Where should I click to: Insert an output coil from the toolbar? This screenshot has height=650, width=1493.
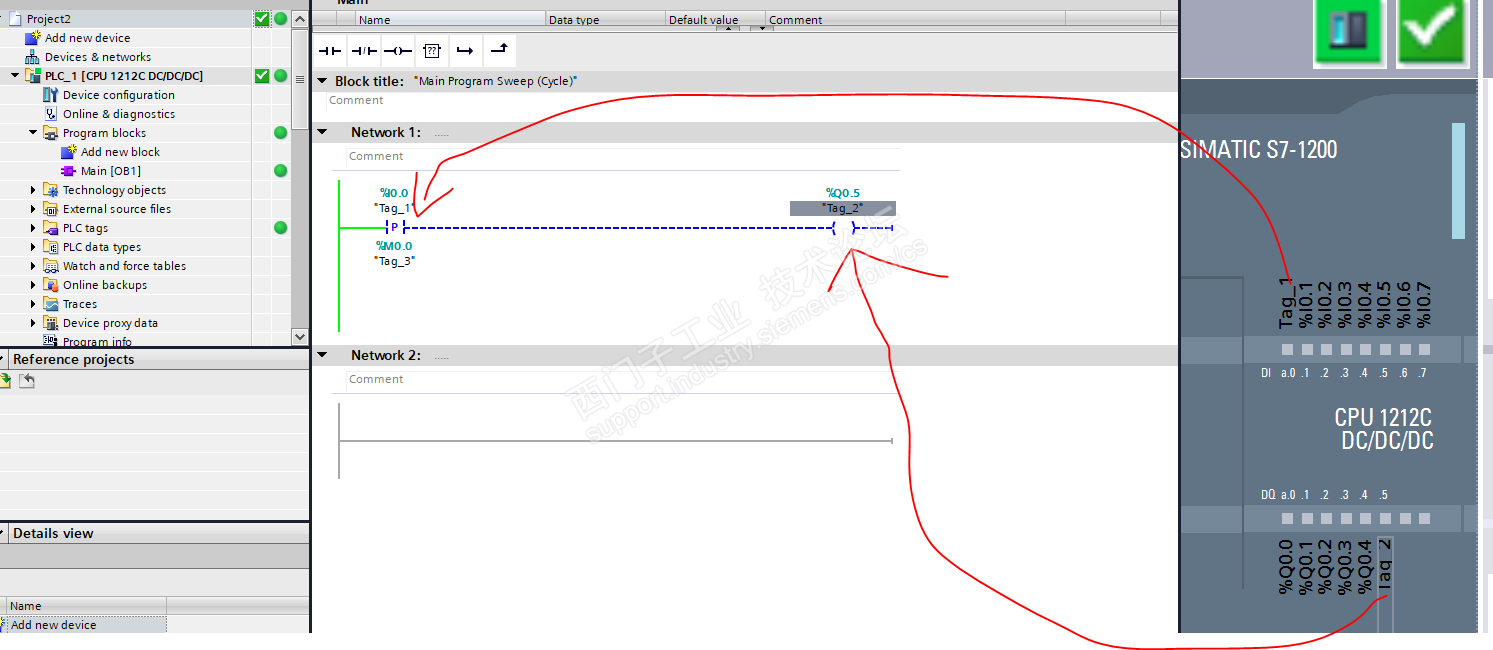(x=397, y=50)
